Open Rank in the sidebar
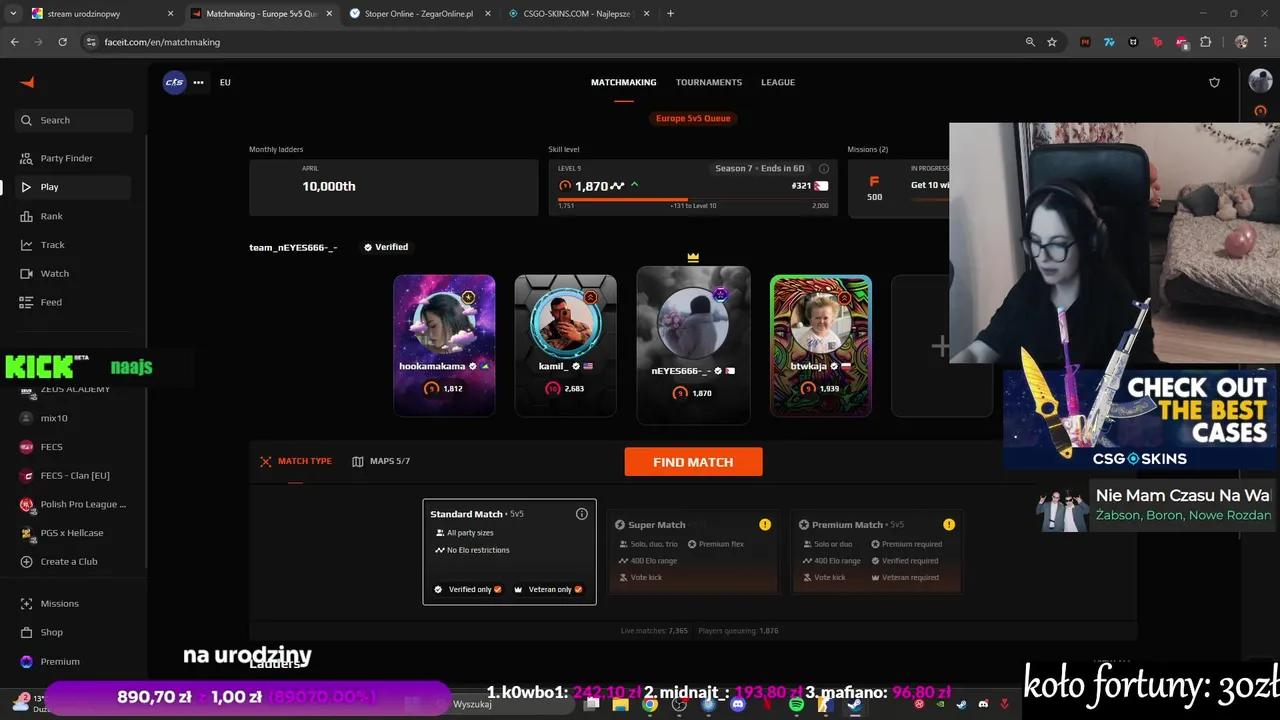 [75, 216]
